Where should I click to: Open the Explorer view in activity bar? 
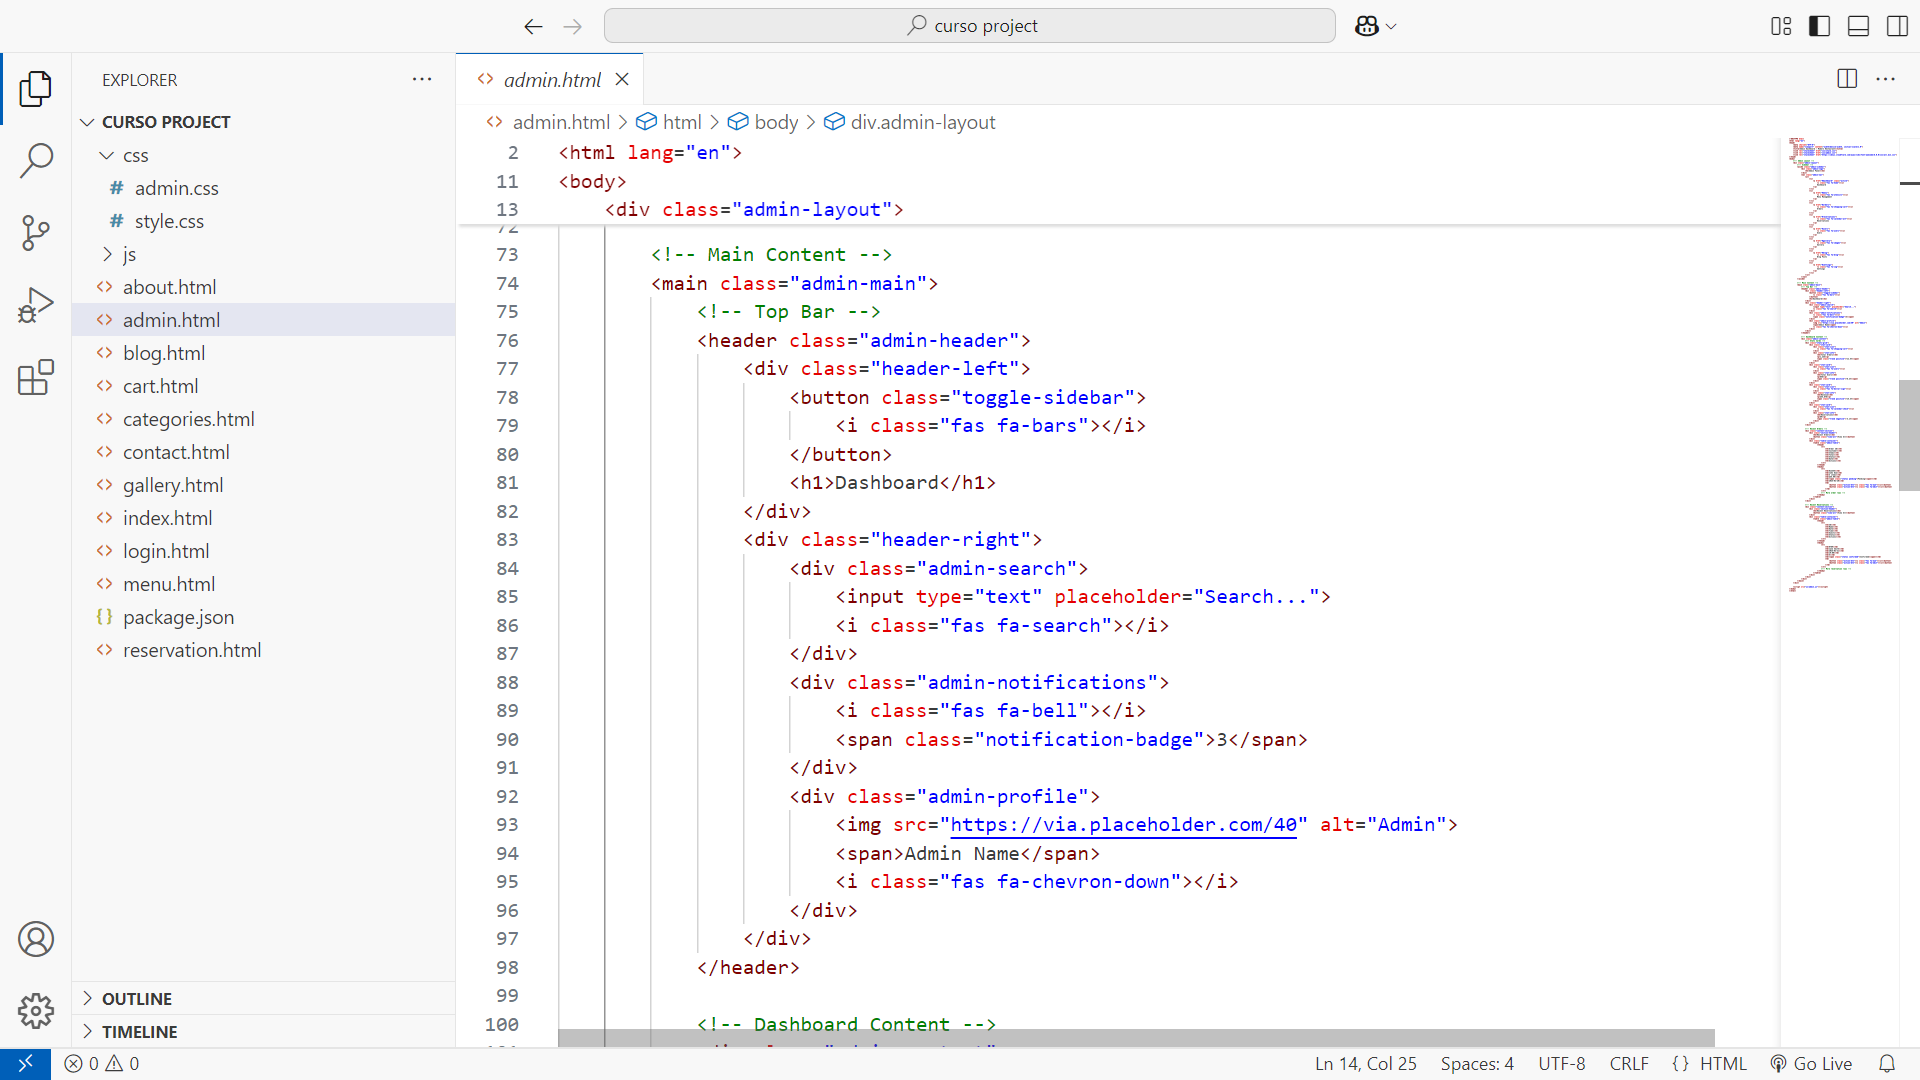click(36, 88)
